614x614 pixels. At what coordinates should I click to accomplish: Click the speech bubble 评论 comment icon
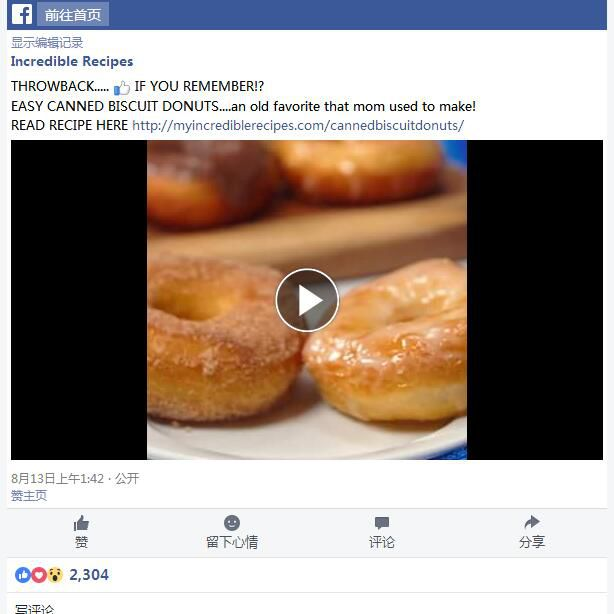[382, 523]
